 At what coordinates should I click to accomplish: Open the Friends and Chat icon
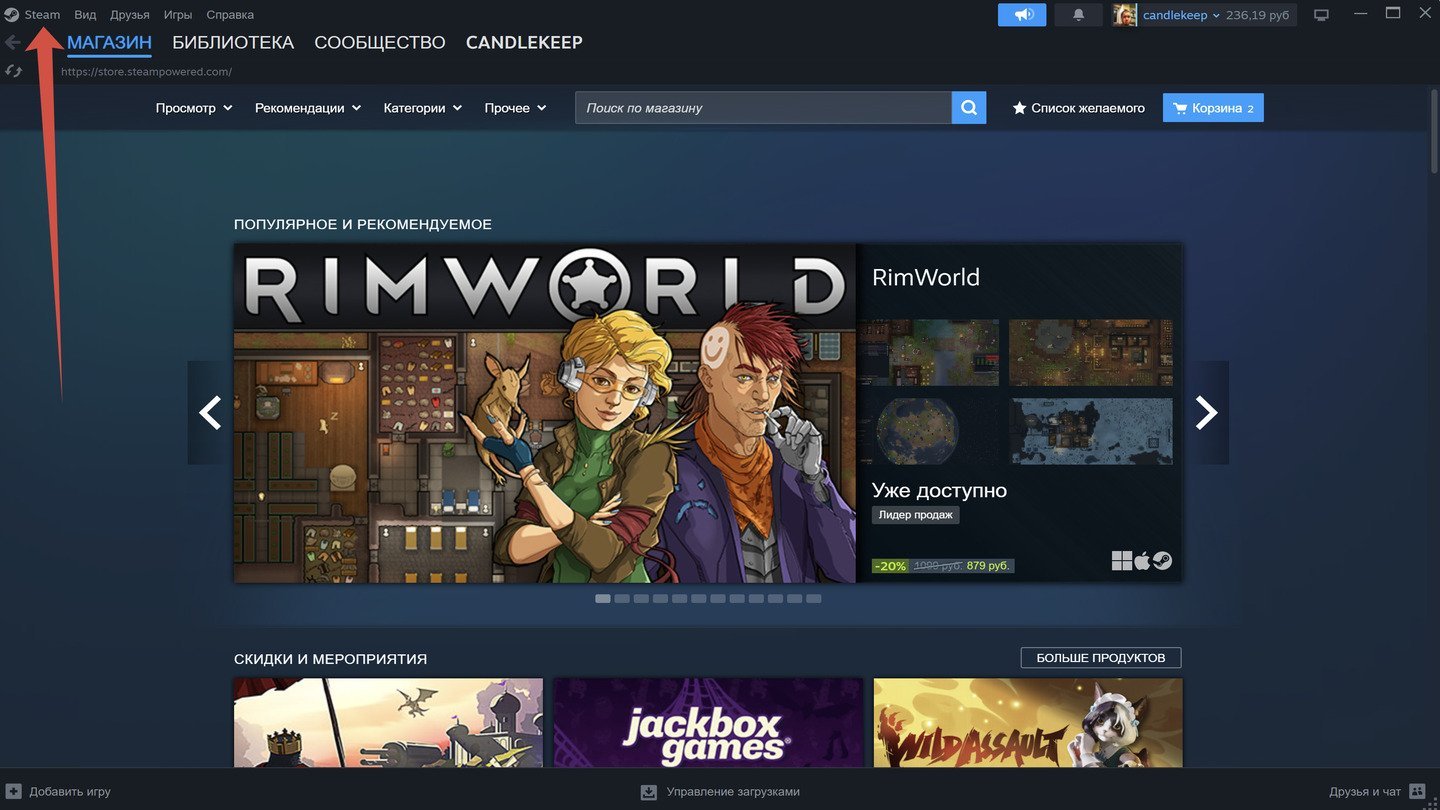(1417, 791)
